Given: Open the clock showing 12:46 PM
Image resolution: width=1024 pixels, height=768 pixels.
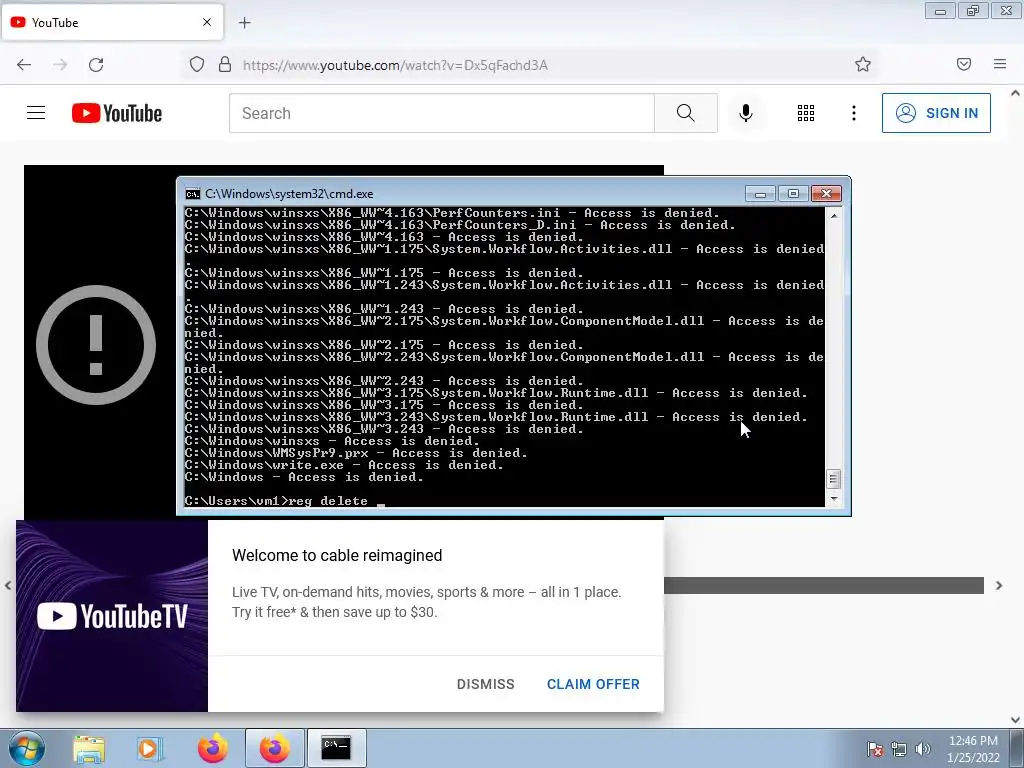Looking at the screenshot, I should (973, 749).
